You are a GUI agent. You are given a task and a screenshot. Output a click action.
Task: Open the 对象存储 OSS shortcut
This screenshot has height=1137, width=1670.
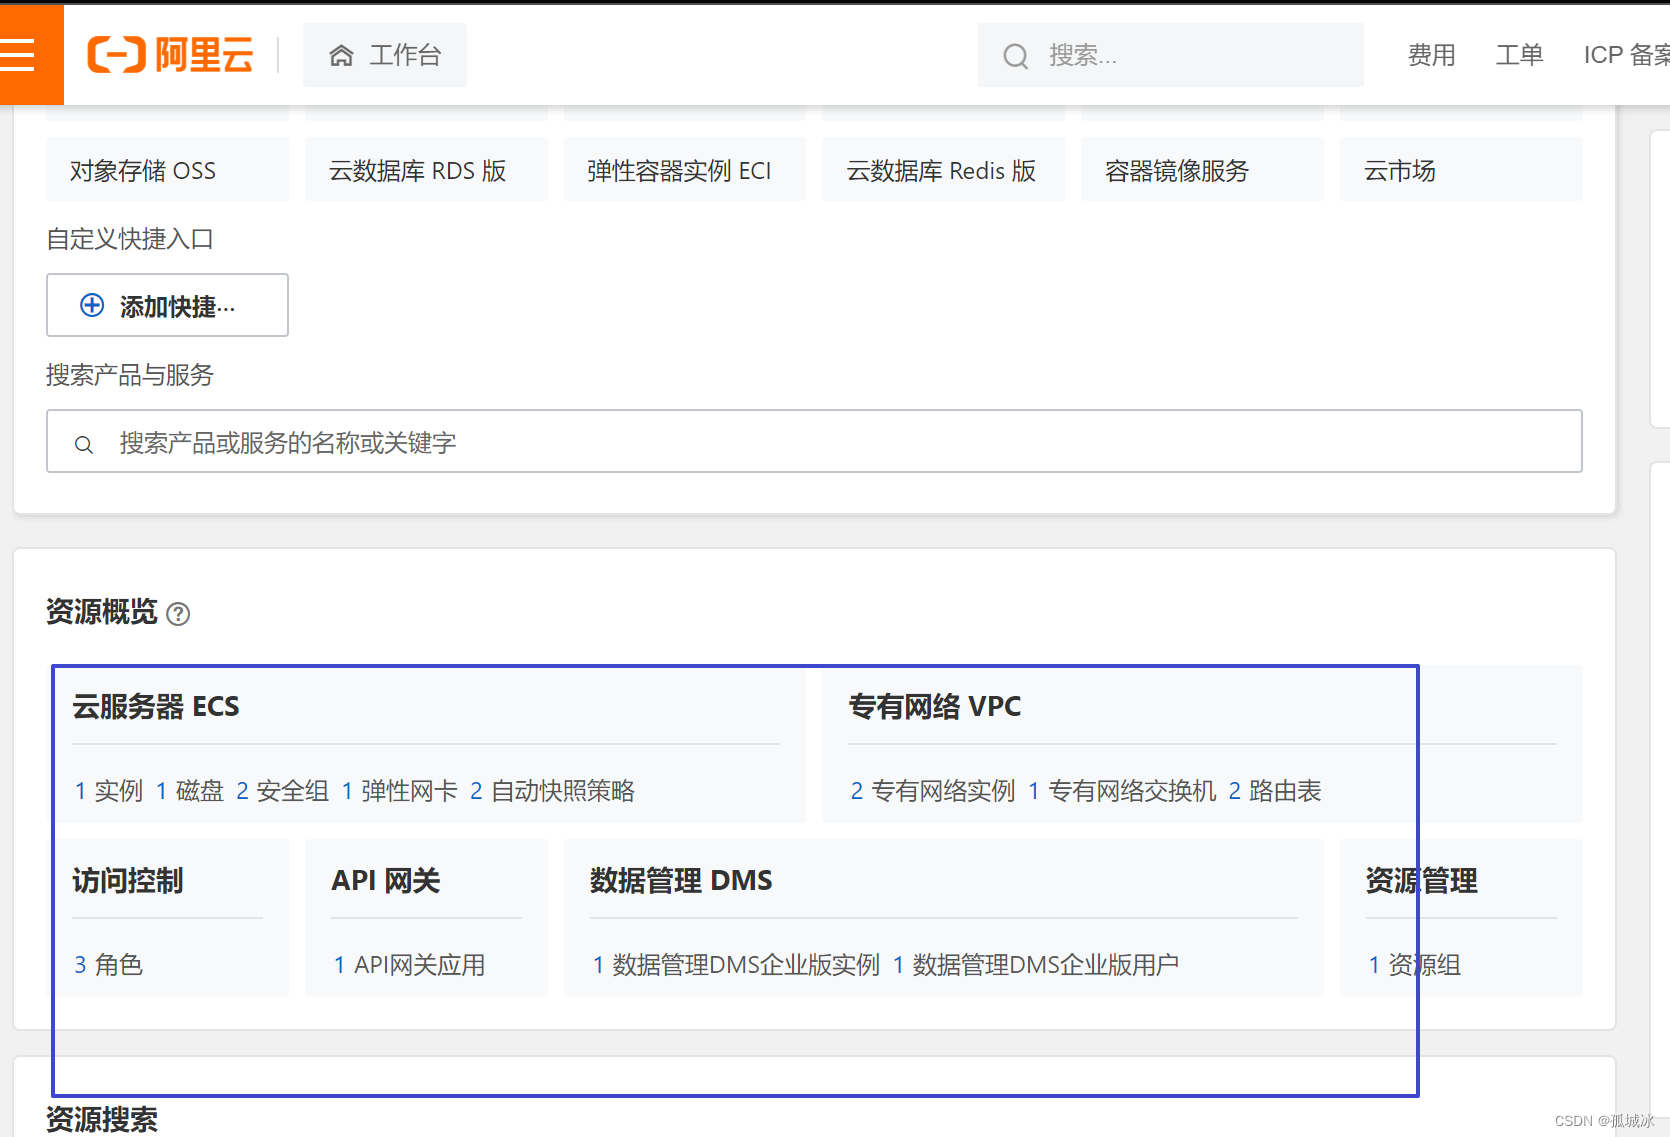[x=167, y=170]
